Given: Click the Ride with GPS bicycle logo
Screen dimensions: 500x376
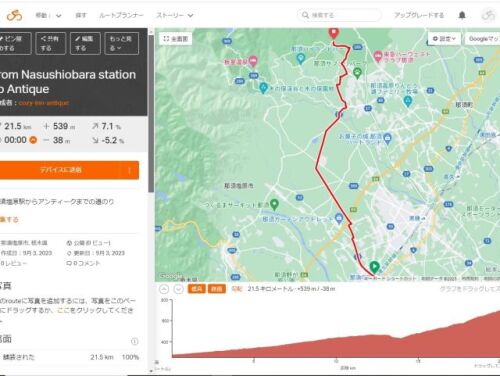Looking at the screenshot, I should 14,15.
